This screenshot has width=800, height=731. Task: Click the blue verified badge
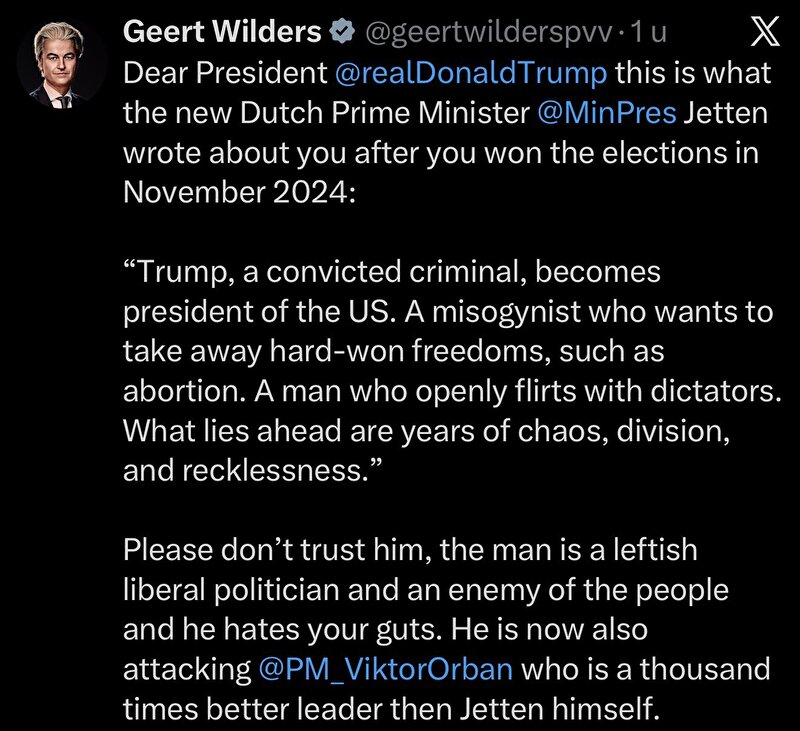341,34
